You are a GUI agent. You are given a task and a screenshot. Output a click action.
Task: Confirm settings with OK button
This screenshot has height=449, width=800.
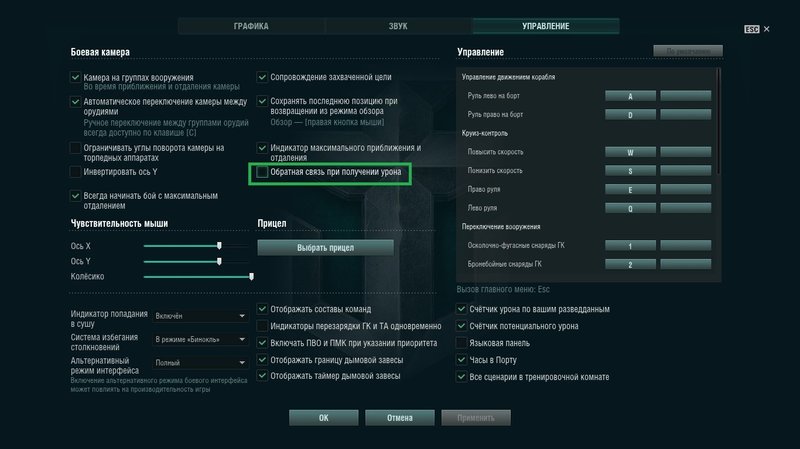click(x=323, y=417)
